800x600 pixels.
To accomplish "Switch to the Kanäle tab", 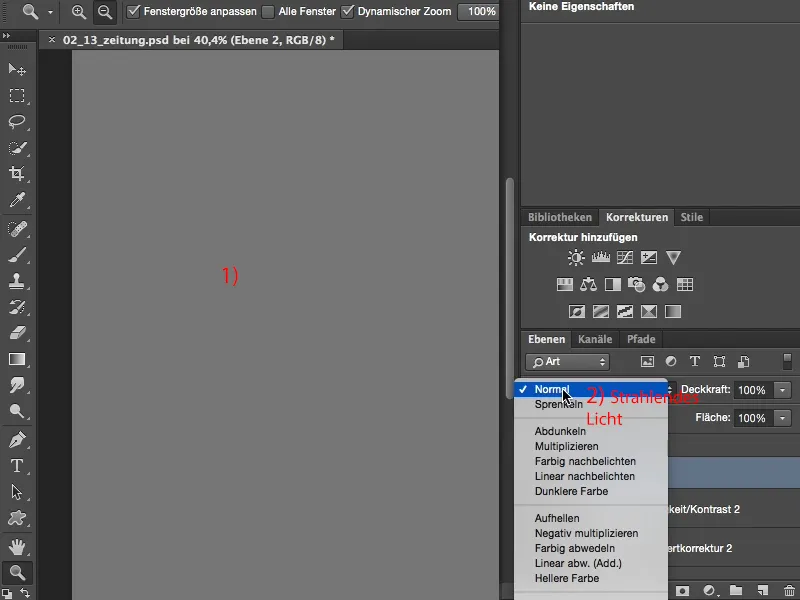I will pyautogui.click(x=595, y=339).
